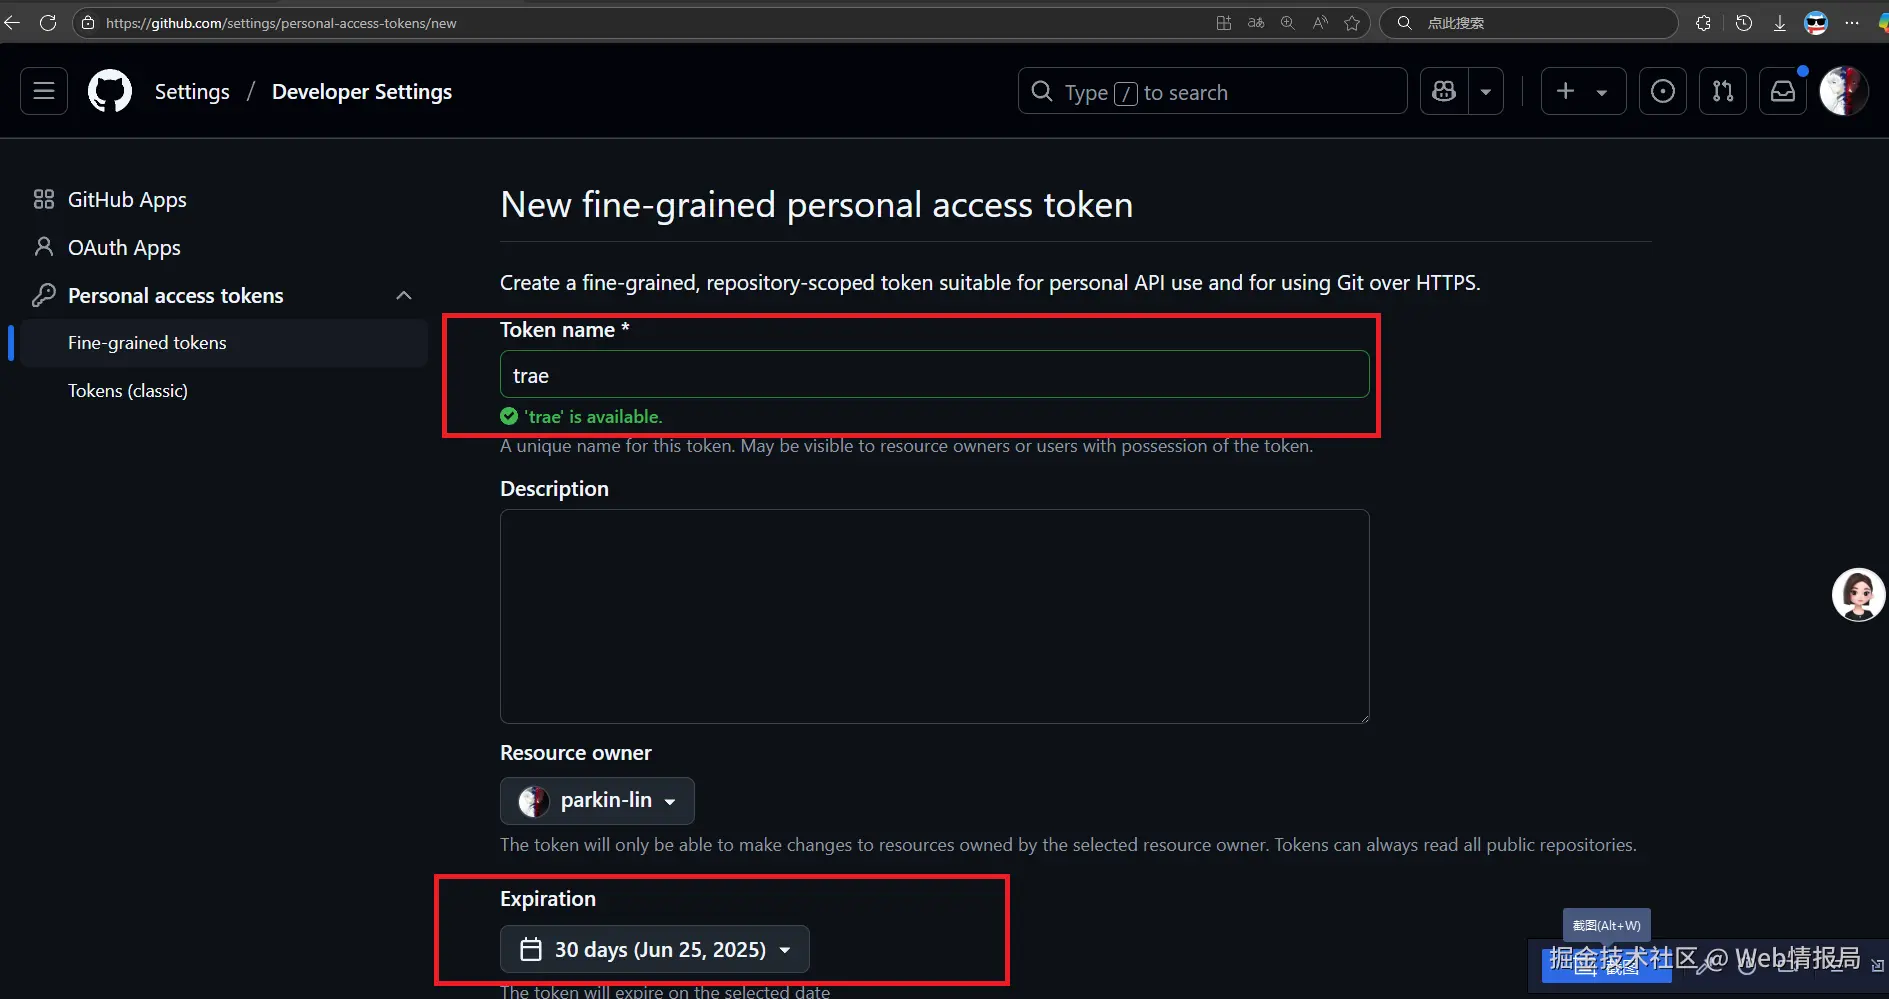Click the pull requests icon
The width and height of the screenshot is (1889, 999).
(x=1723, y=91)
